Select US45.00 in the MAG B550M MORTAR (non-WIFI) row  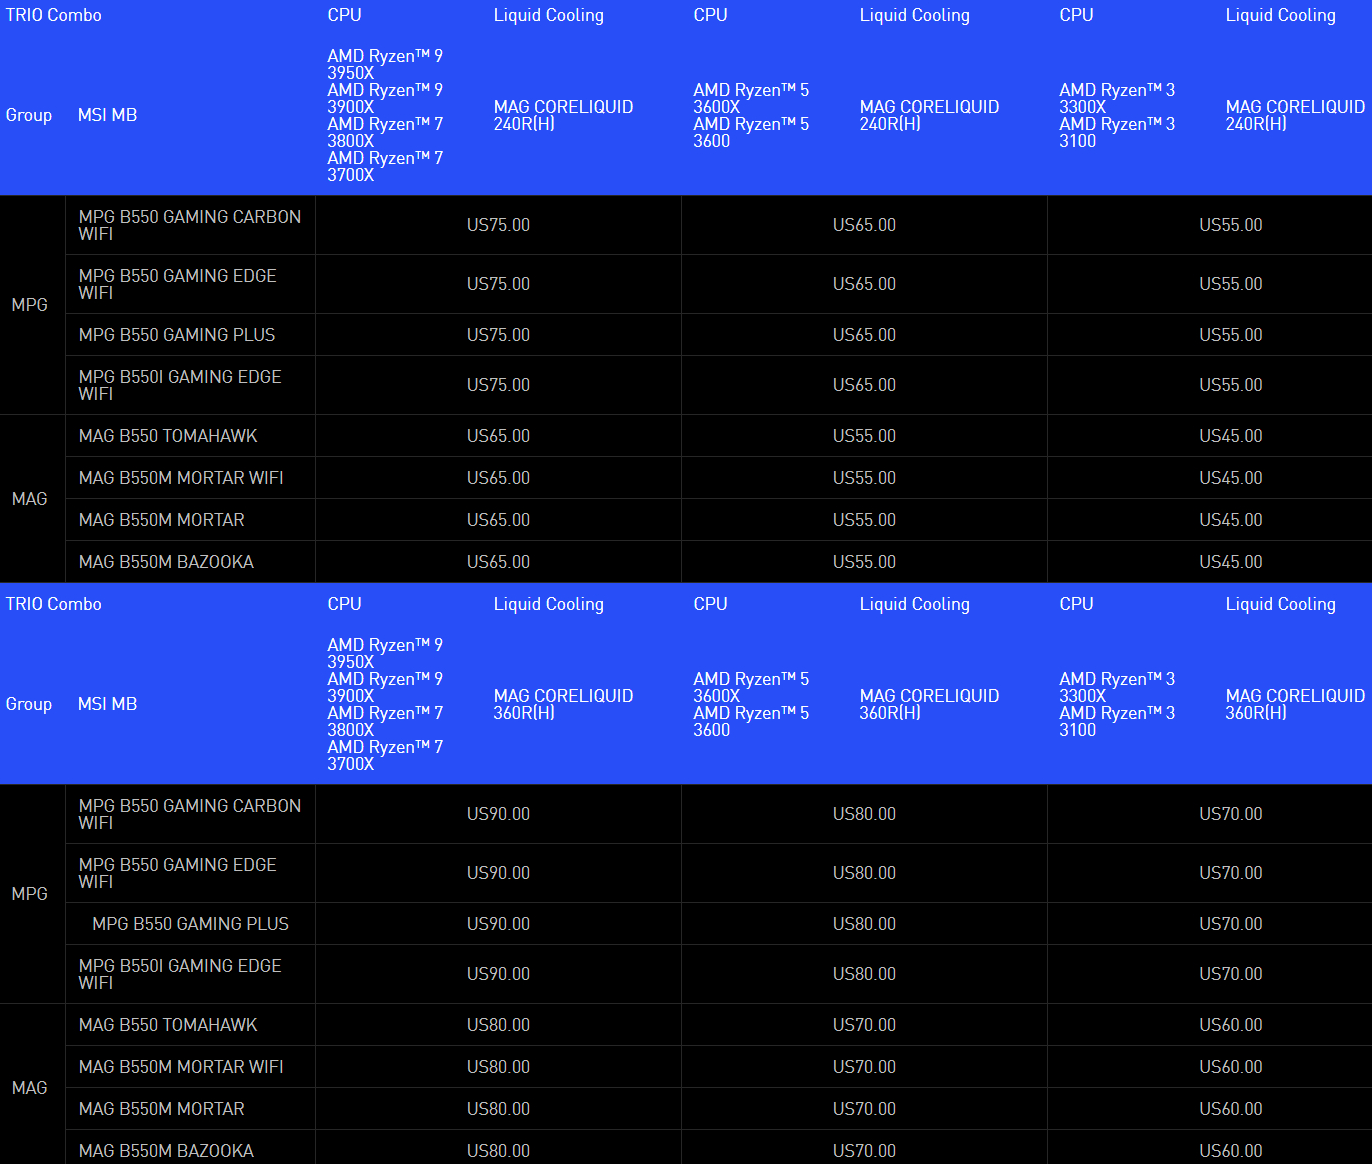click(x=1230, y=520)
